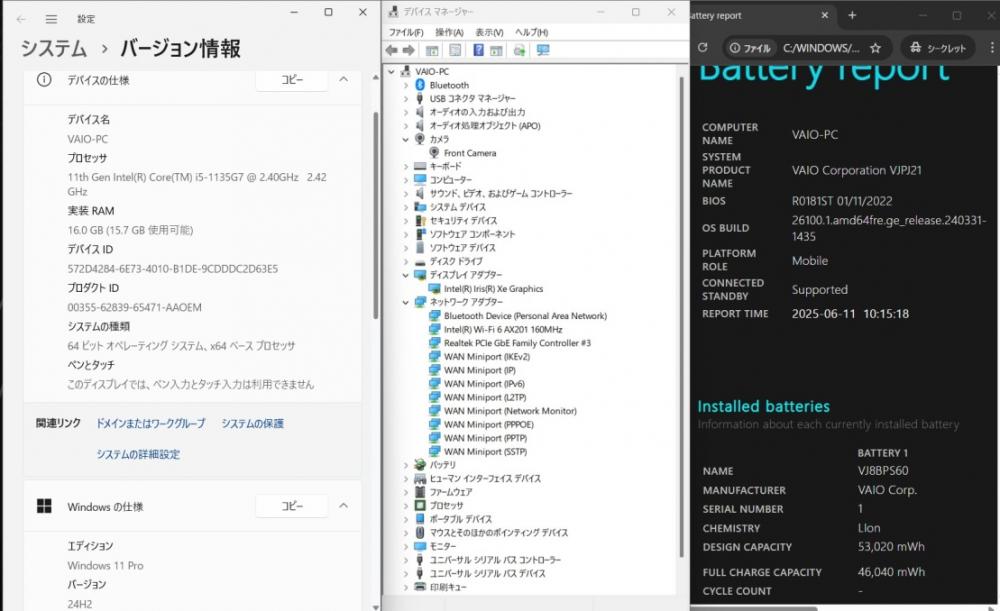Click the シークレット incognito indicator
The height and width of the screenshot is (611, 1000).
tap(938, 48)
